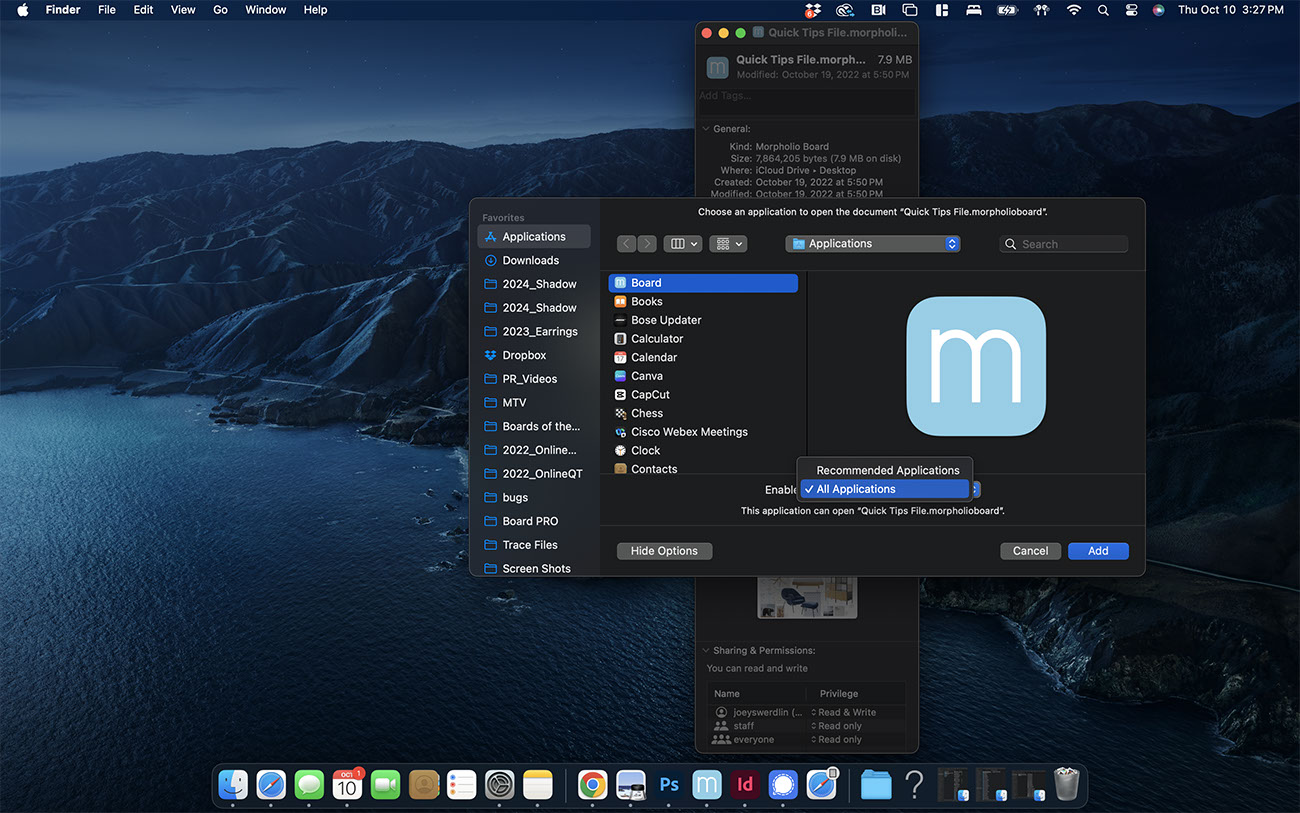The image size is (1300, 813).
Task: Collapse the Sharing & Permissions section
Action: tap(706, 651)
